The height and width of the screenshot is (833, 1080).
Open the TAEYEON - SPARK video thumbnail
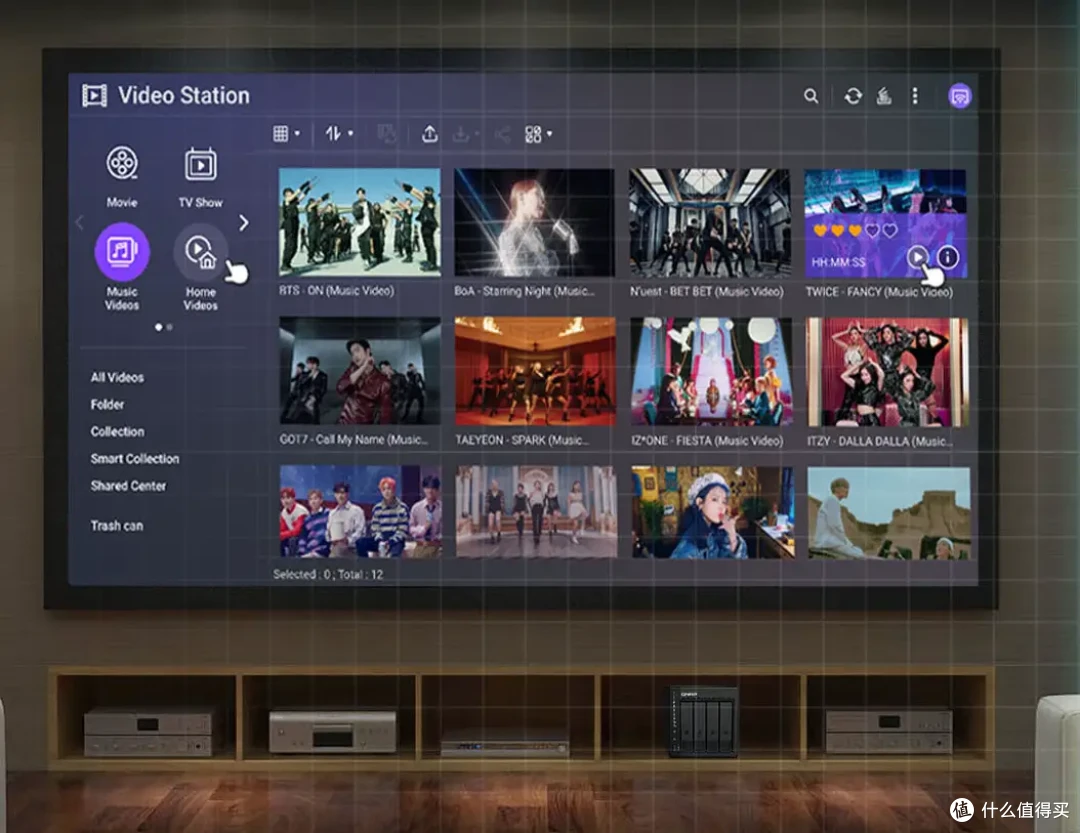[x=535, y=371]
